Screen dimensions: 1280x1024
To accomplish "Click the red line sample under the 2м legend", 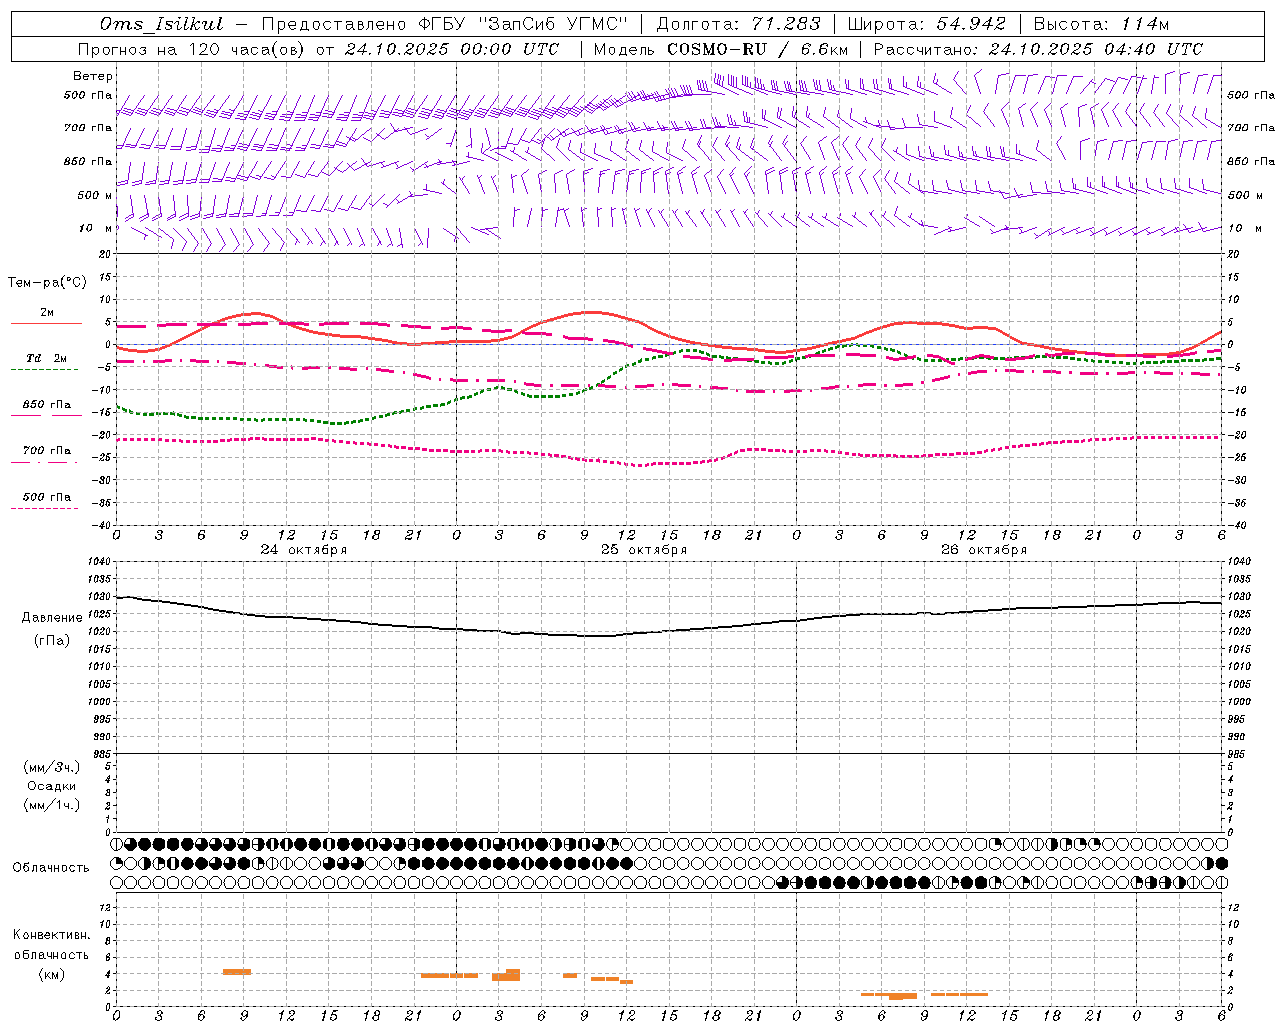I will coord(46,324).
